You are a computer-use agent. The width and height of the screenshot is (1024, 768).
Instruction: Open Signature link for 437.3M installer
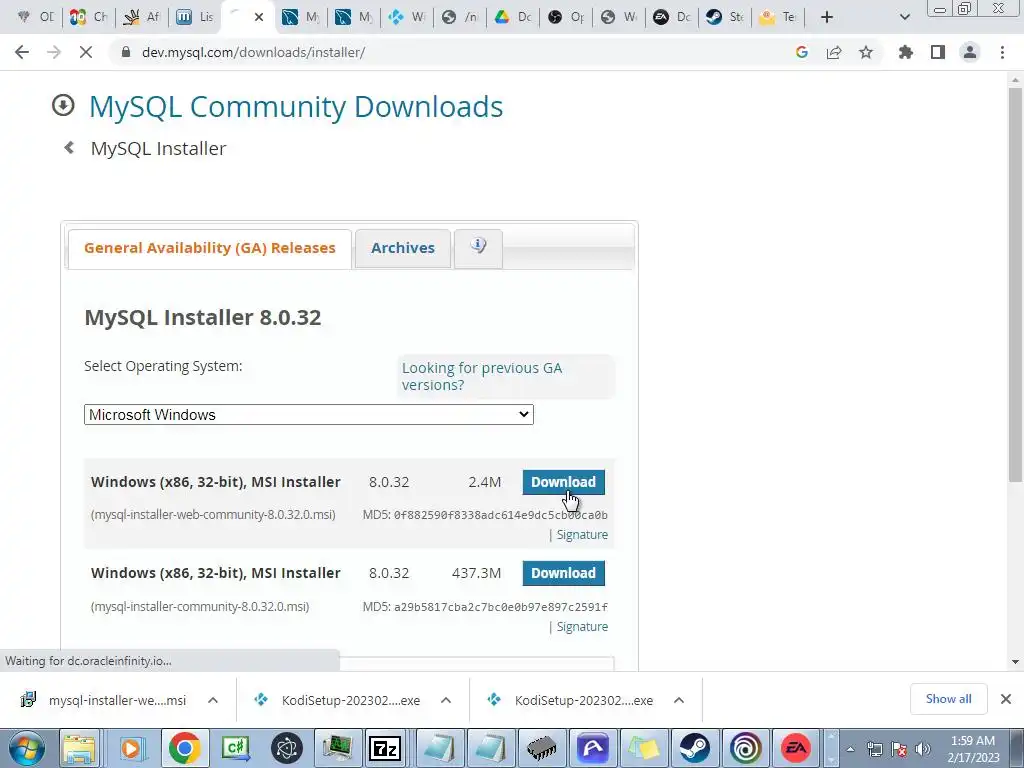[x=582, y=626]
